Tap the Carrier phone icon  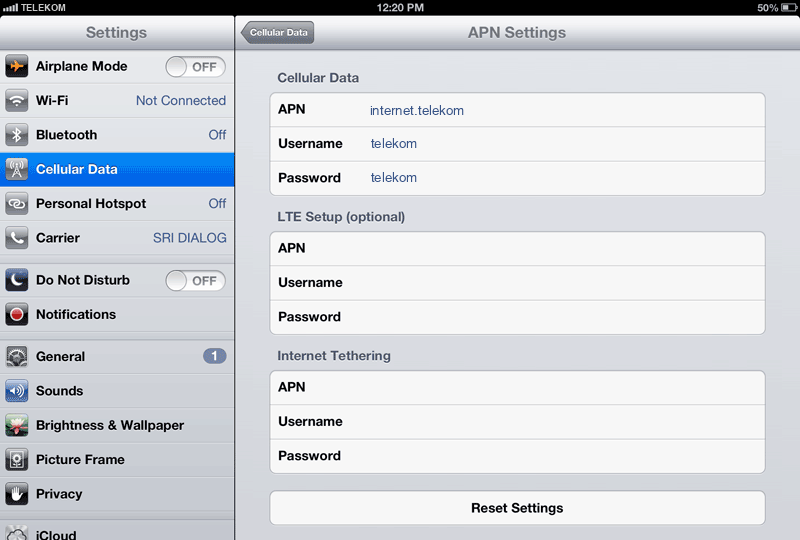[16, 238]
